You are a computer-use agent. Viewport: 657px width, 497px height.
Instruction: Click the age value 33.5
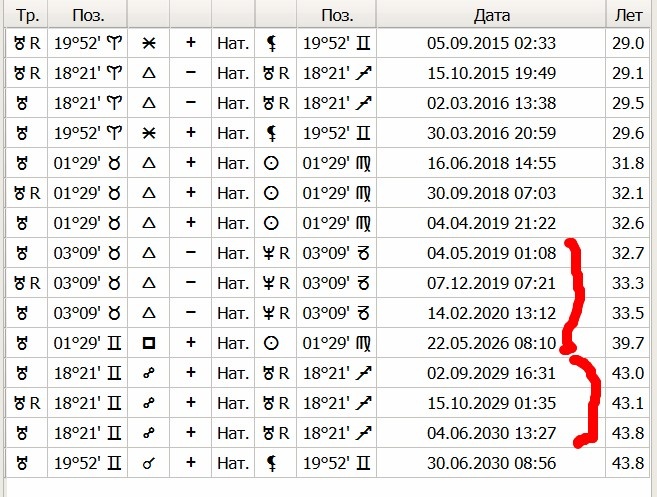(628, 313)
